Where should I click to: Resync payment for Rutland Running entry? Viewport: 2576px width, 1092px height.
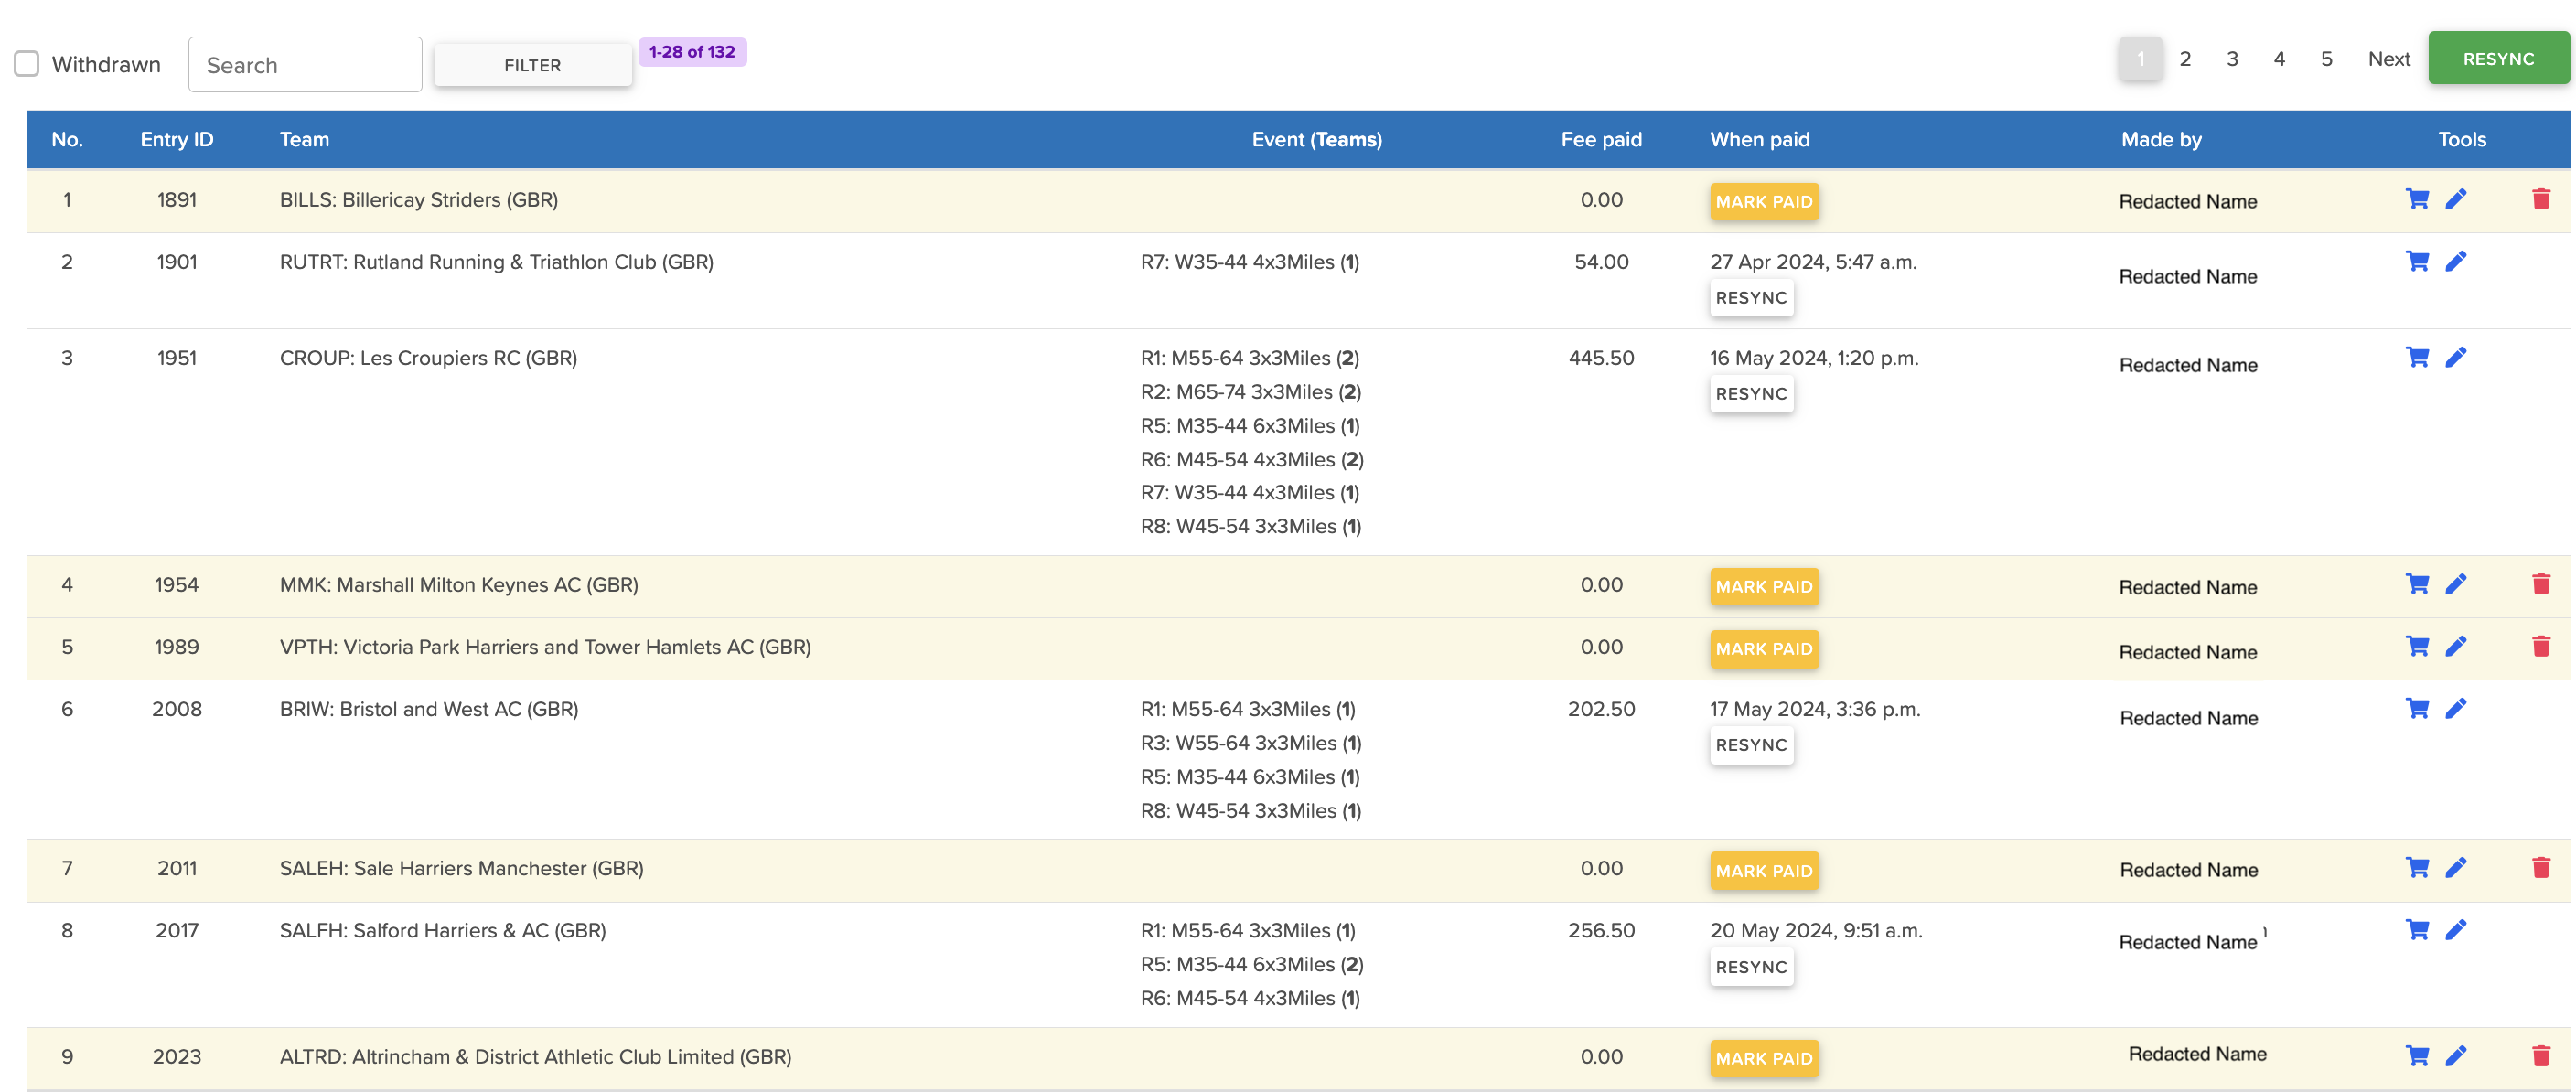tap(1751, 297)
